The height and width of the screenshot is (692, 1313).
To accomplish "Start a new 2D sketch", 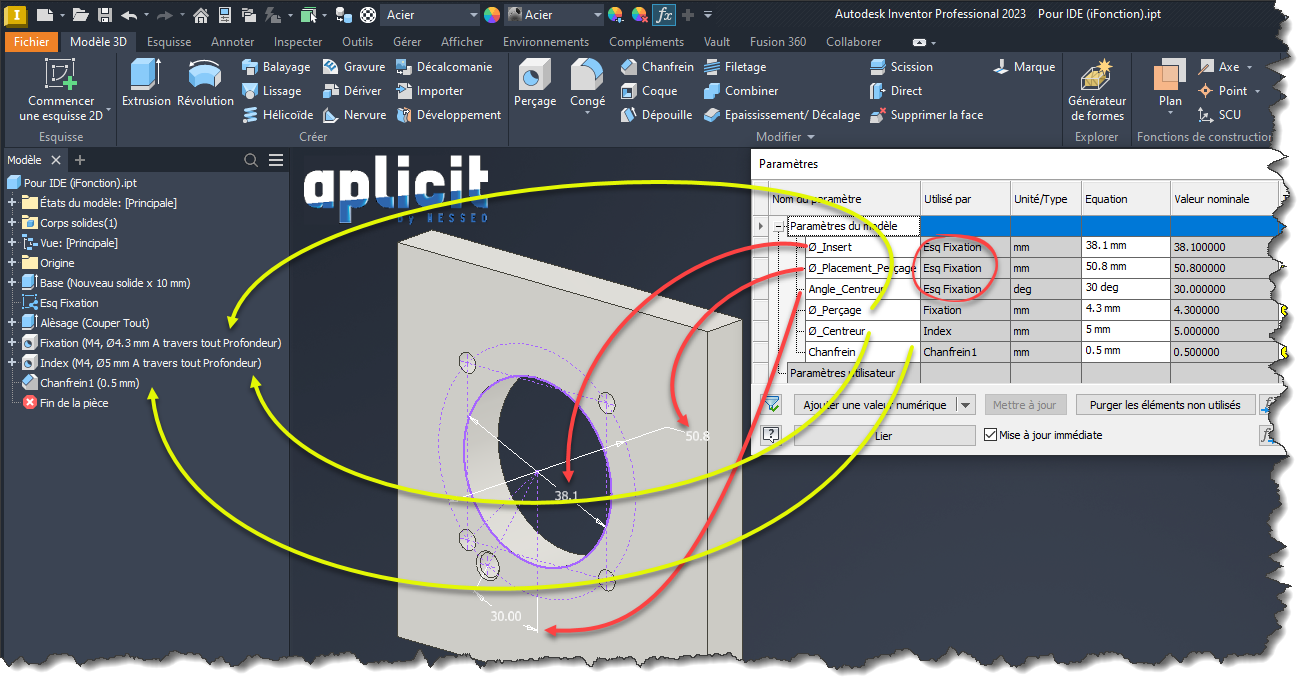I will tap(61, 76).
